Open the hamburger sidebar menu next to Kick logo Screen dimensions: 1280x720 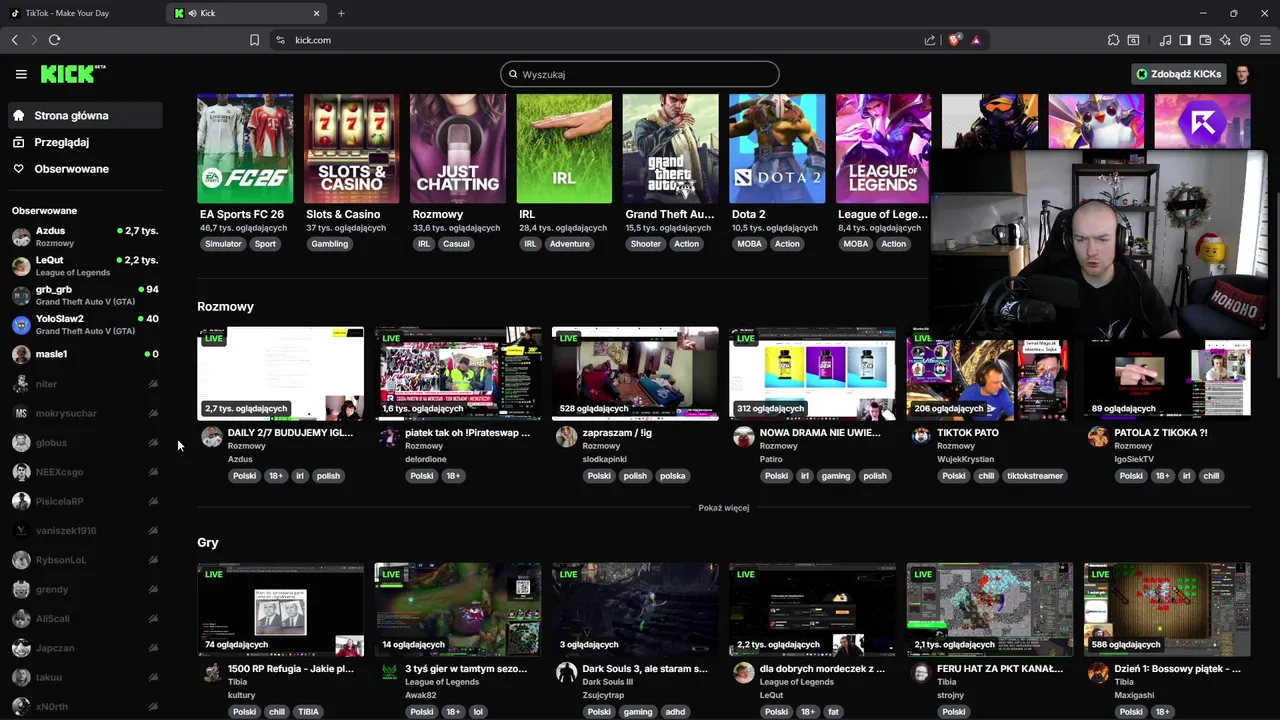(x=21, y=74)
